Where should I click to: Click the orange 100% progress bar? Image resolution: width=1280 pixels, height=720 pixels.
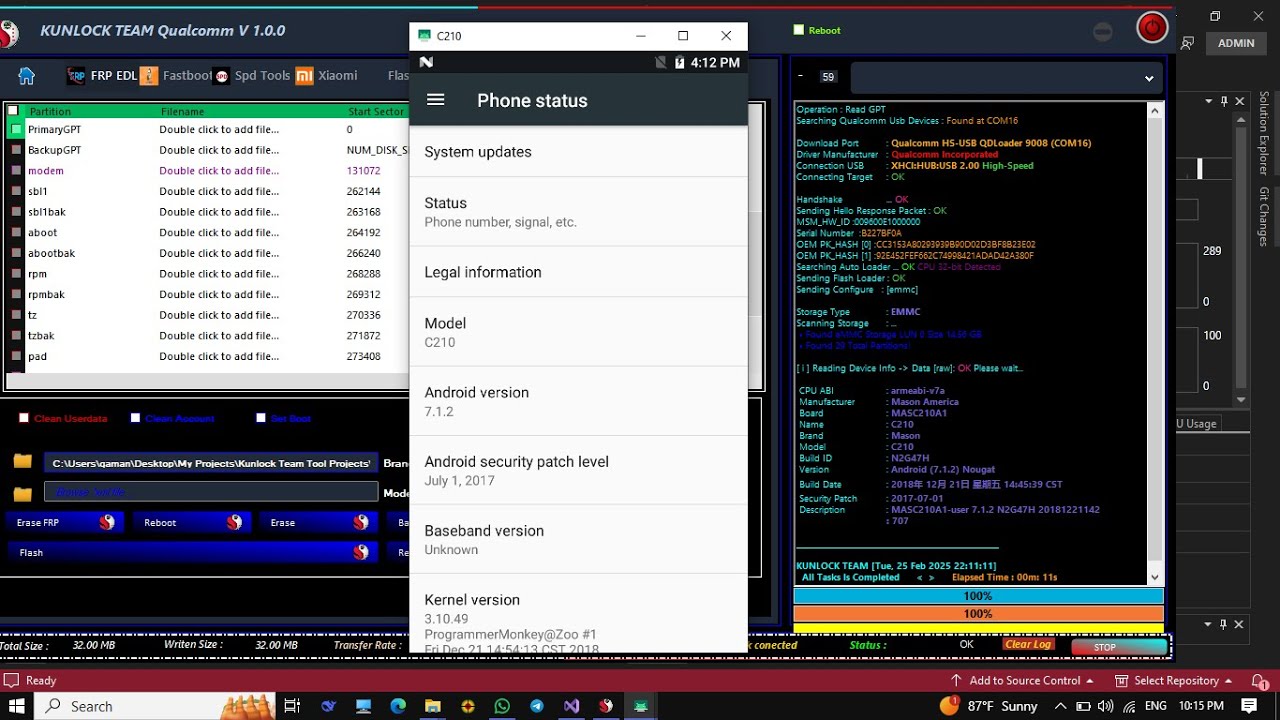coord(978,614)
